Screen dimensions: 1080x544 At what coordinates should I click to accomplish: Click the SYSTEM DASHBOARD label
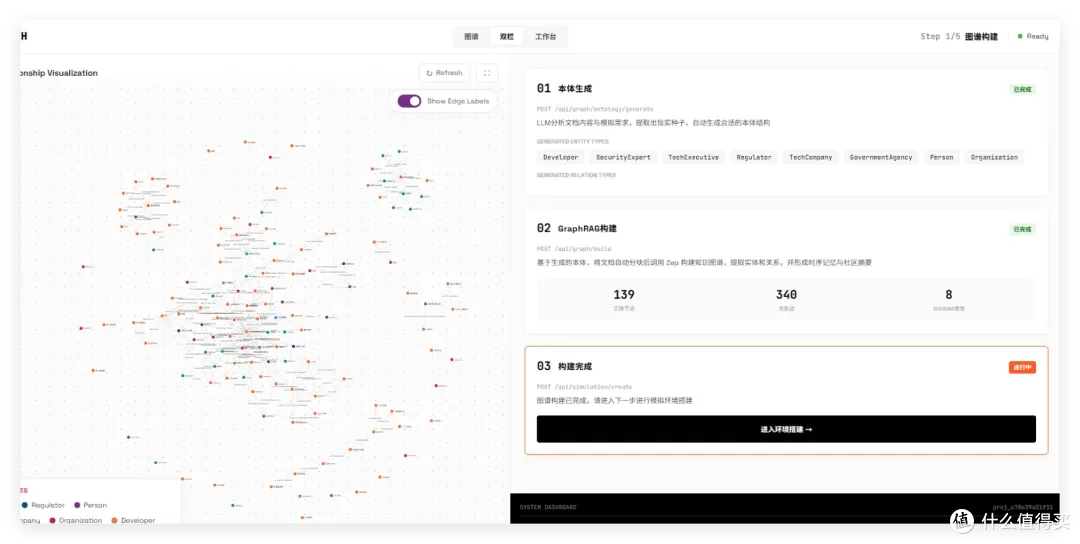pos(548,508)
